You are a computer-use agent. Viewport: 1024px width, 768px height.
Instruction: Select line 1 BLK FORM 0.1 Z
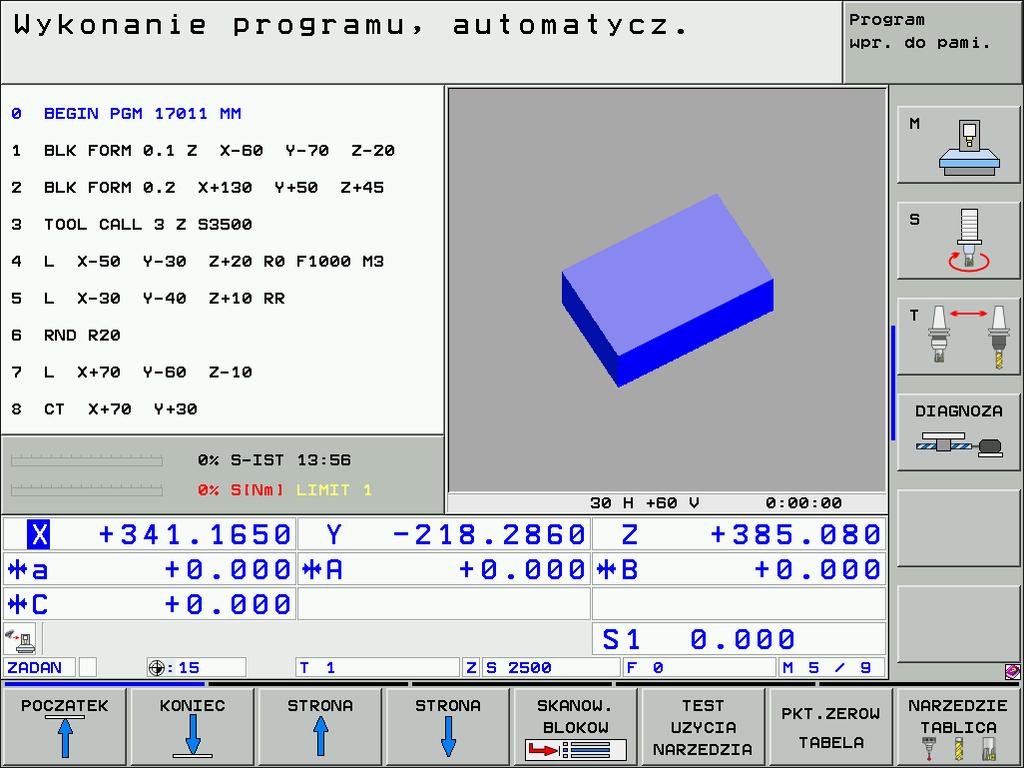(203, 151)
